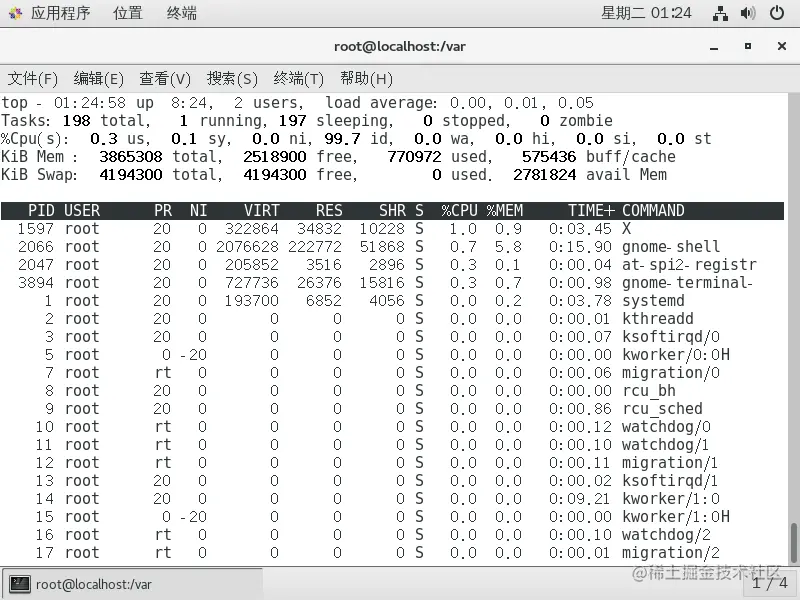Viewport: 800px width, 600px height.
Task: Click the watchdog/0 command text
Action: [666, 427]
